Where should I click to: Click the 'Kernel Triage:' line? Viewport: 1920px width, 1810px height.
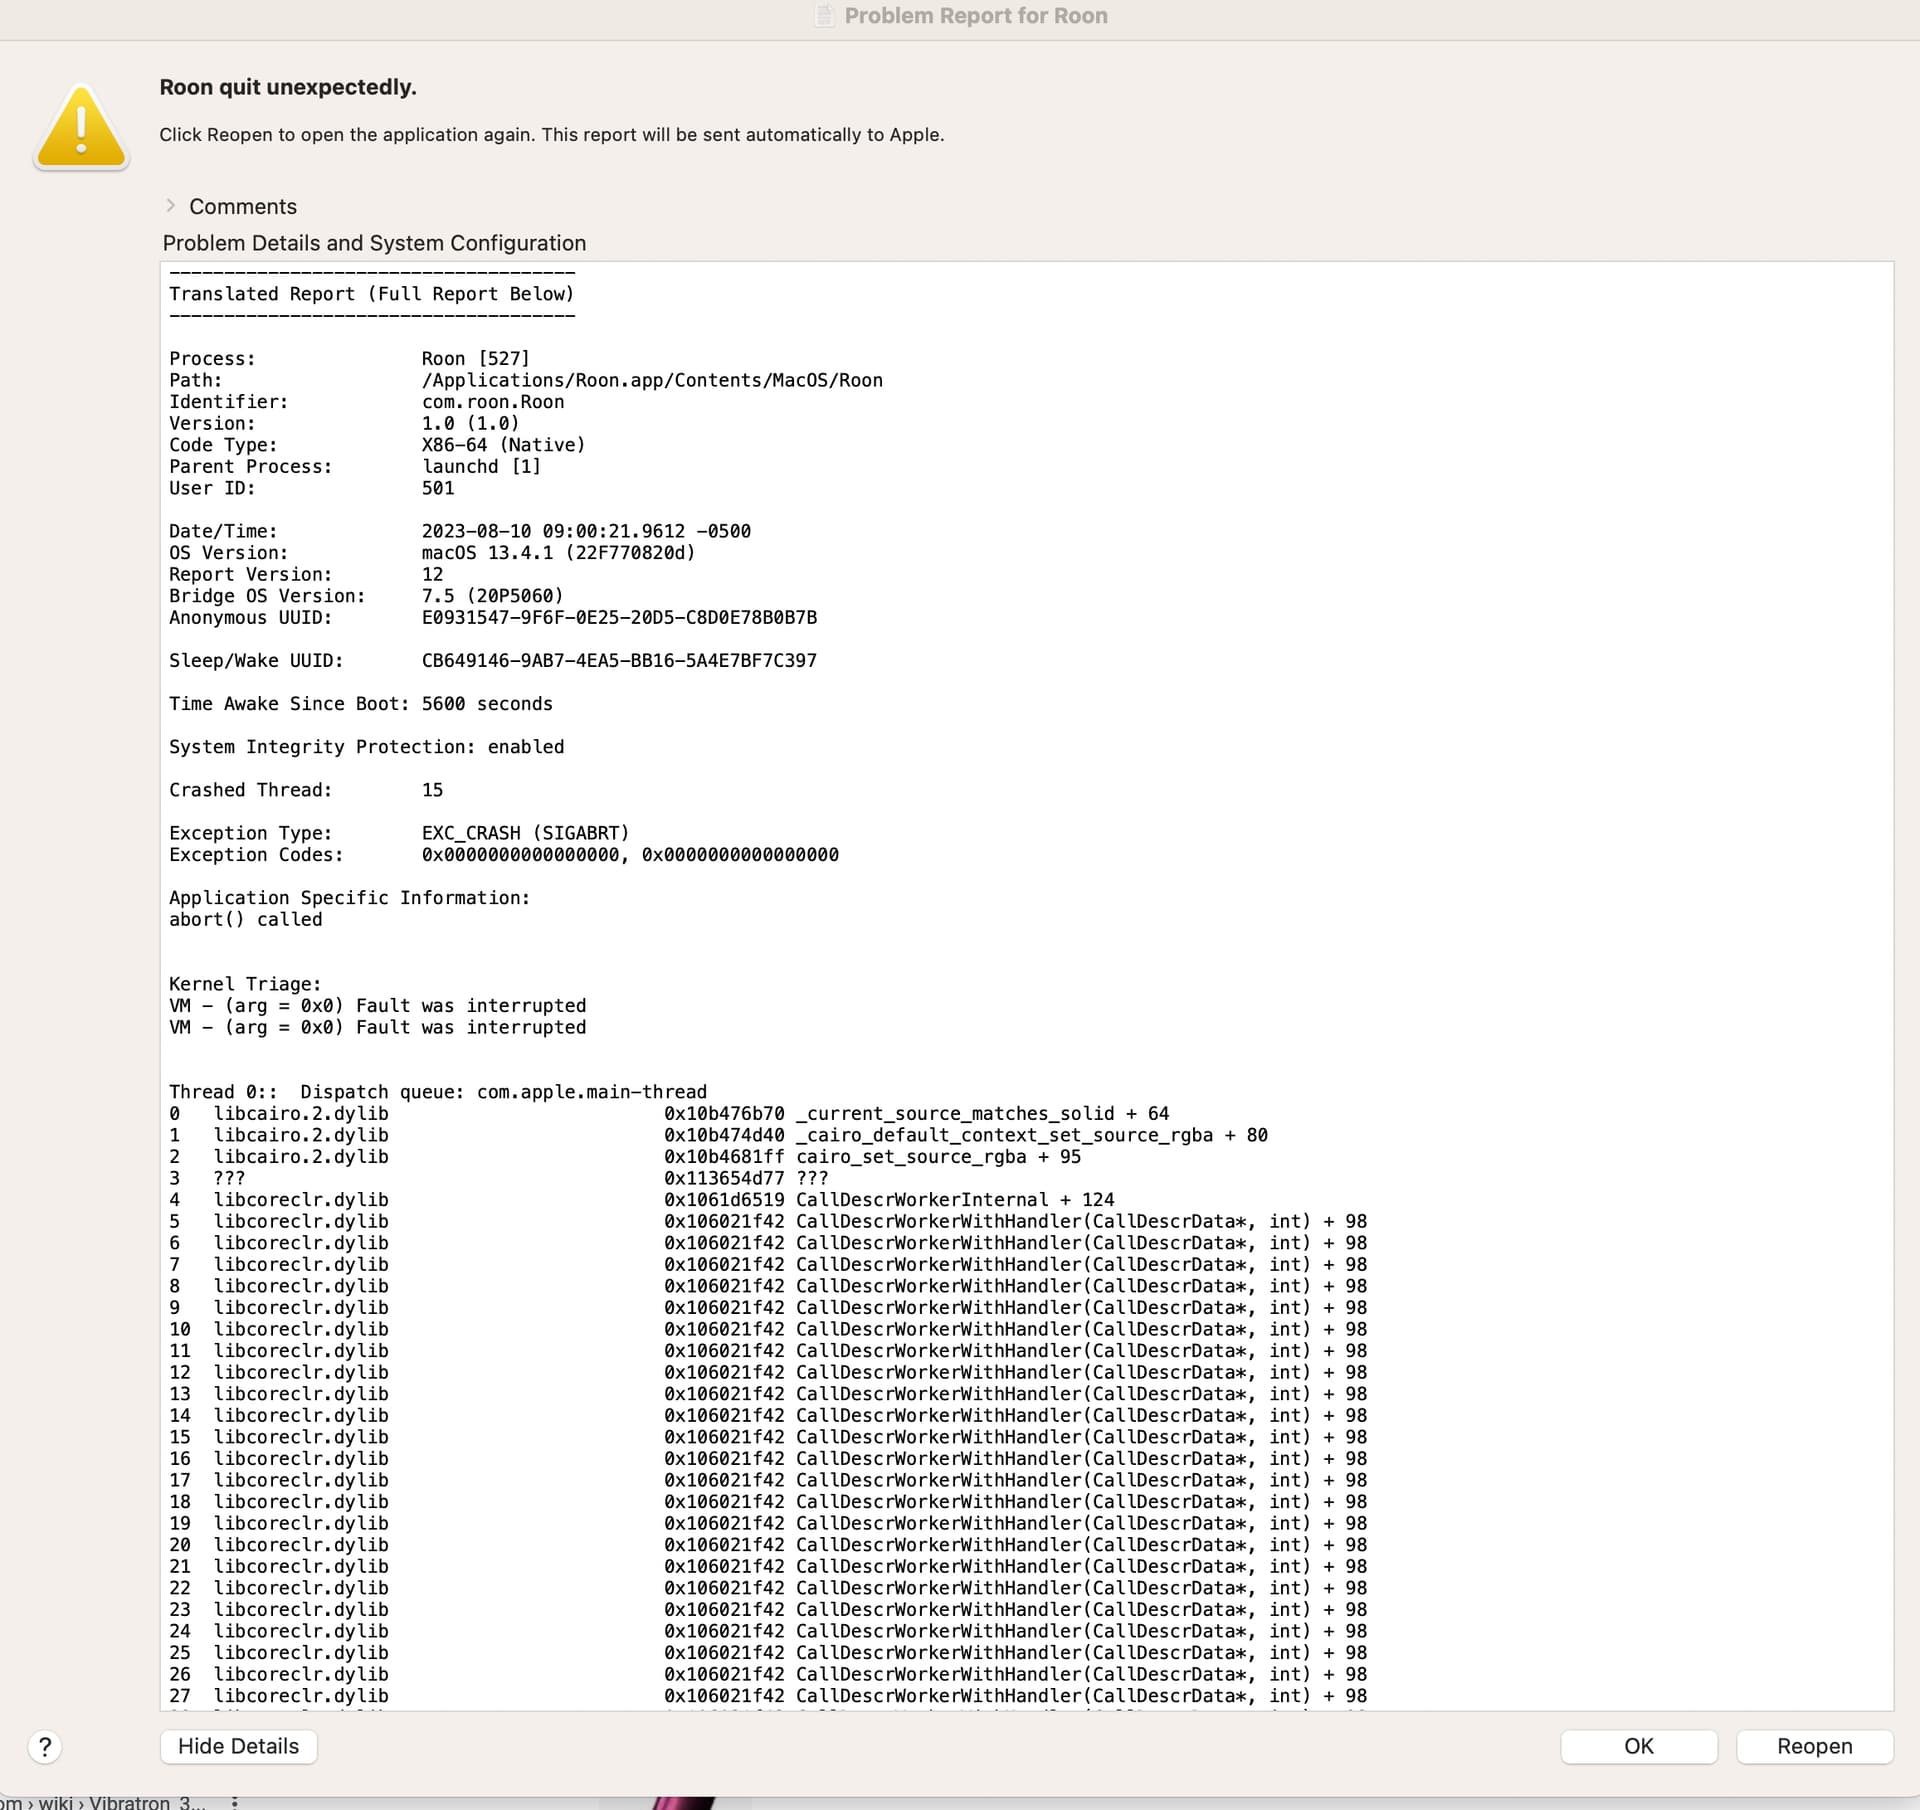(245, 983)
